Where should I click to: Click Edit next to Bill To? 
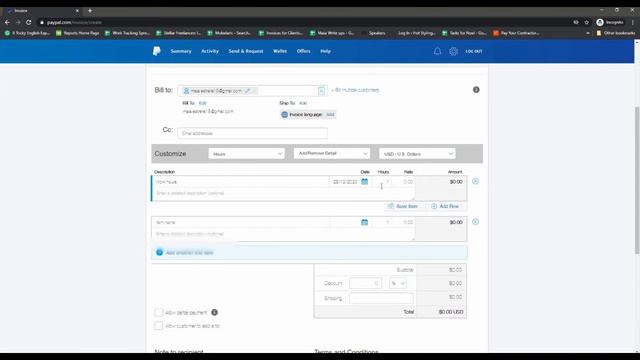[x=202, y=103]
